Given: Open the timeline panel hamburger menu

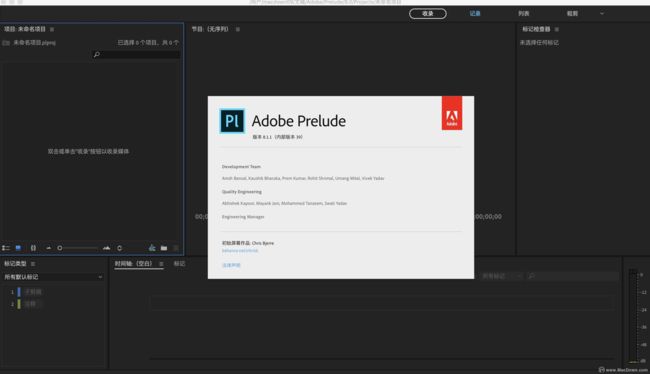Looking at the screenshot, I should coord(161,264).
